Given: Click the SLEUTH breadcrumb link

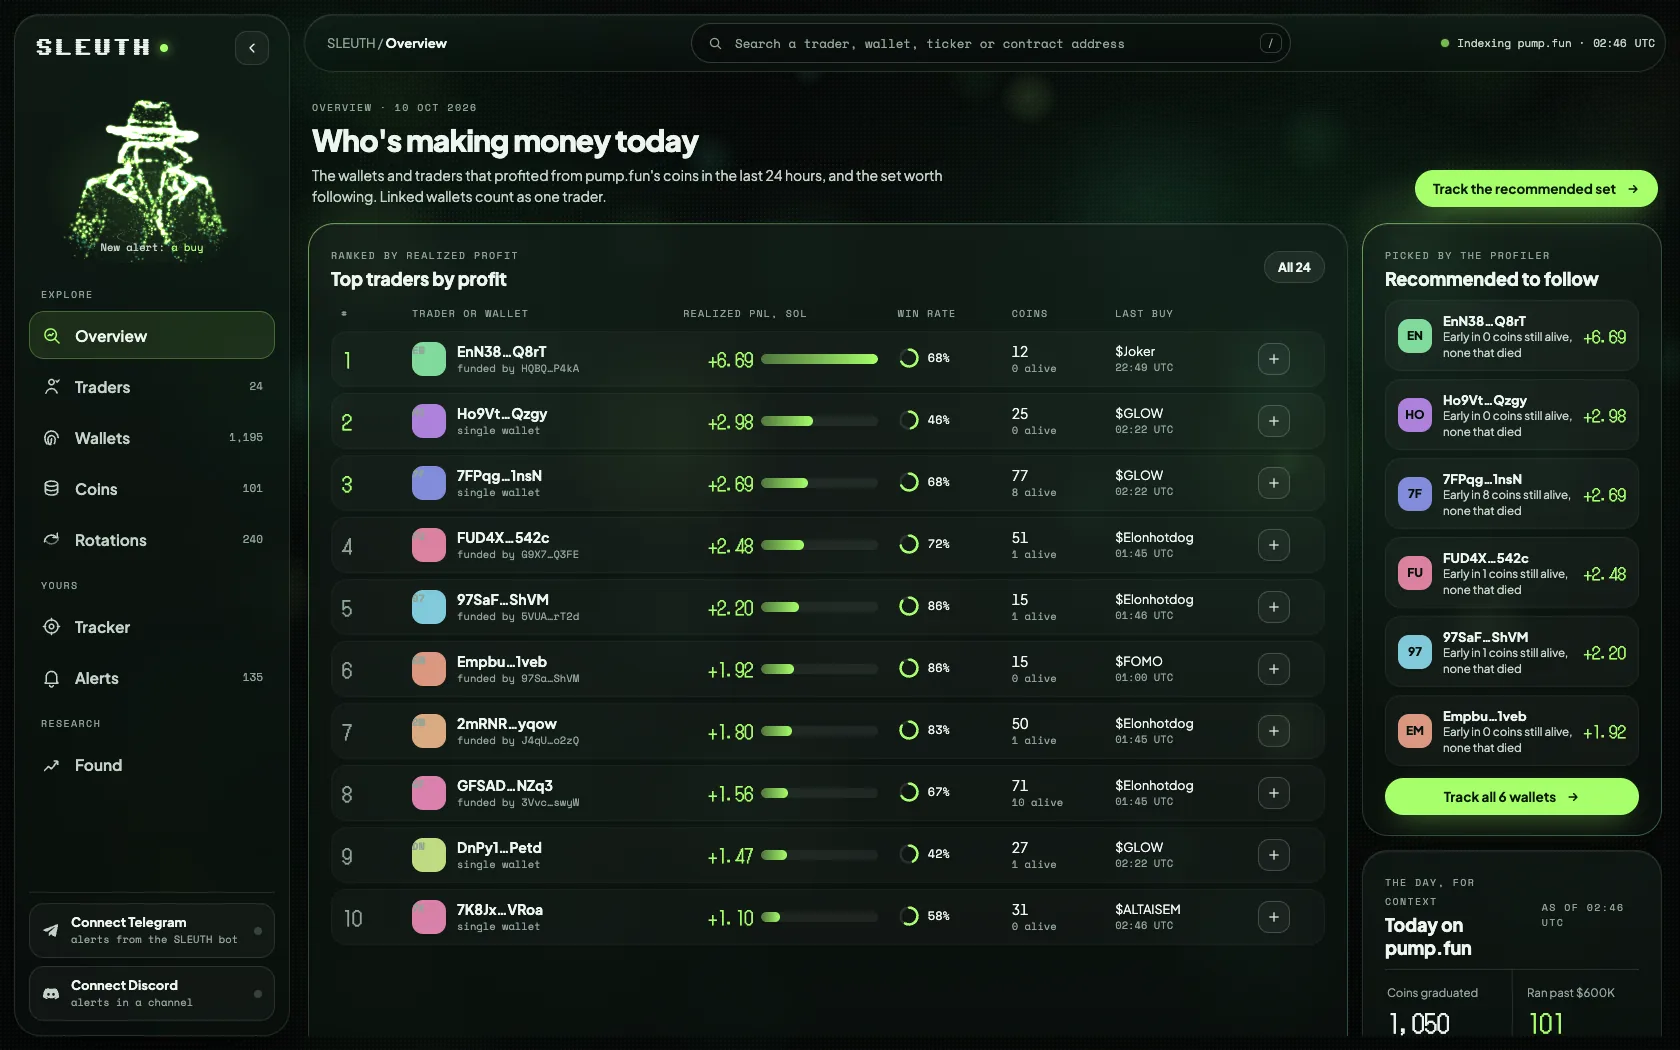Looking at the screenshot, I should 351,44.
